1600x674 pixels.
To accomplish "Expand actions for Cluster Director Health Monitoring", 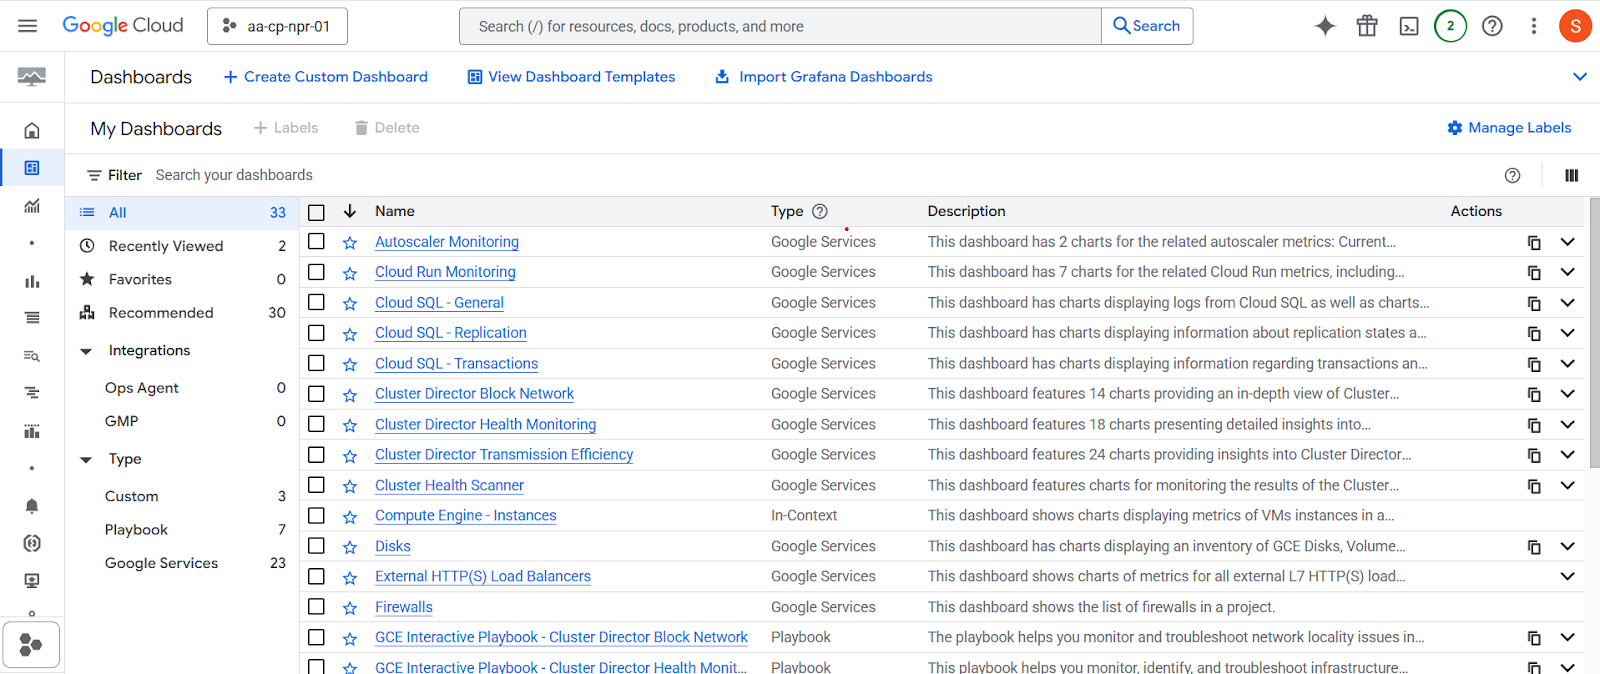I will pyautogui.click(x=1567, y=425).
